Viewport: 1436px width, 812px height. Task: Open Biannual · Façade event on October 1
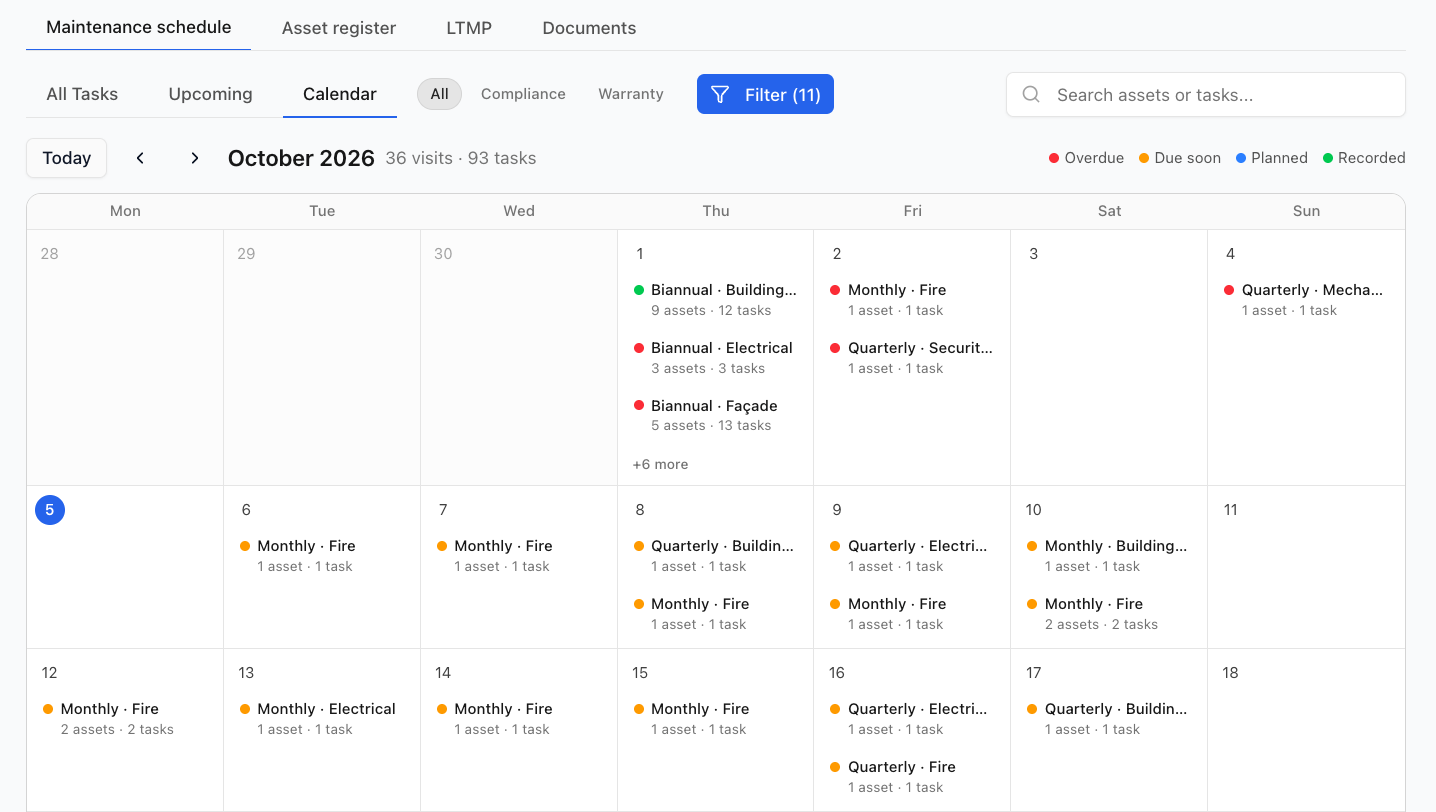[716, 416]
